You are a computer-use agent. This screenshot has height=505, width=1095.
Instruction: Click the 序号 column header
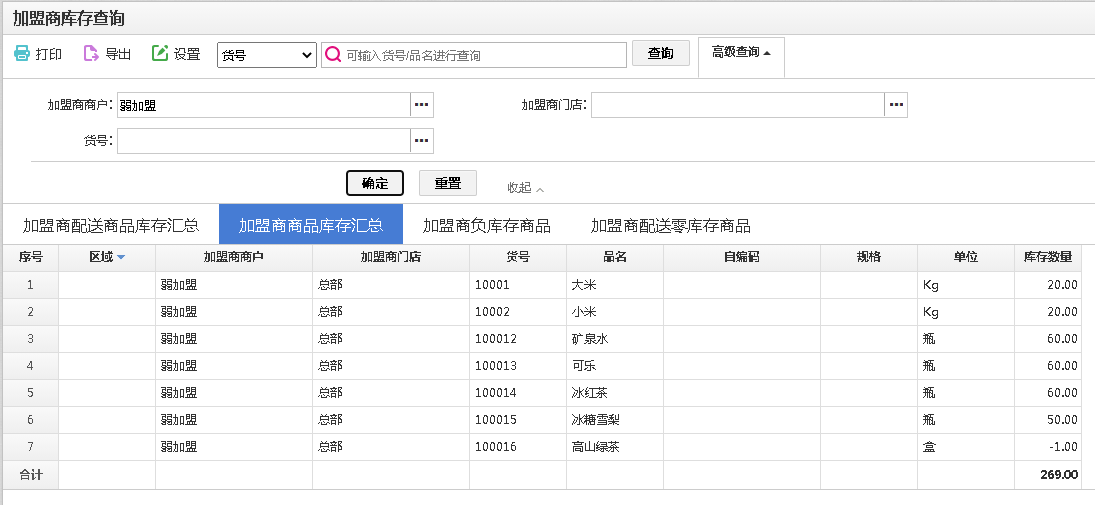(x=31, y=258)
